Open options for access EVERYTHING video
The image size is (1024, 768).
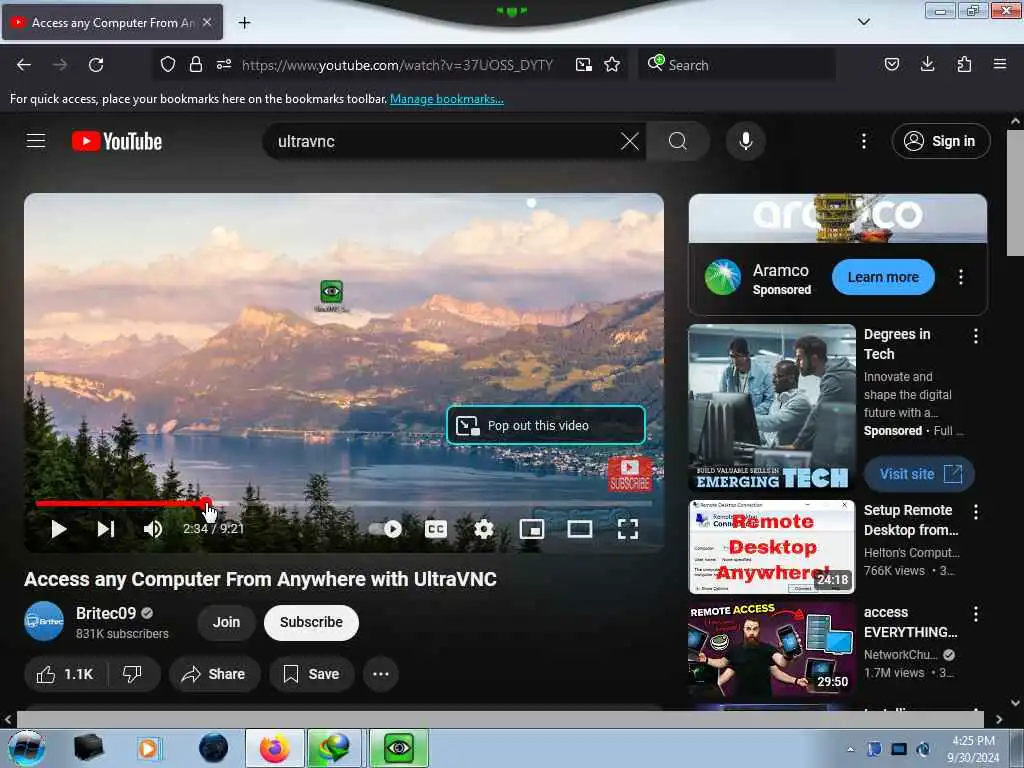tap(976, 613)
